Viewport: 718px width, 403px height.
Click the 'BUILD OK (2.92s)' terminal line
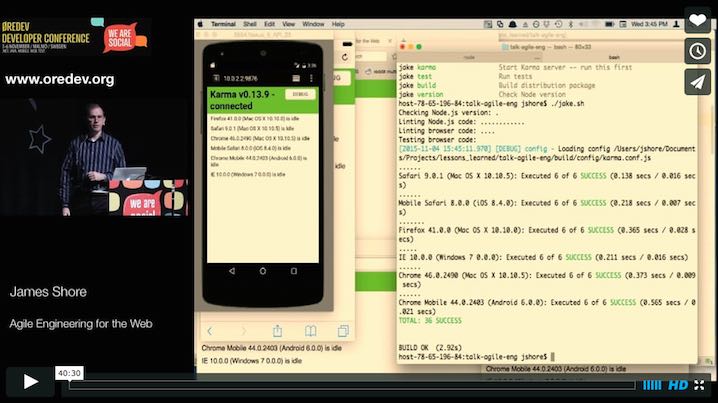click(x=430, y=348)
